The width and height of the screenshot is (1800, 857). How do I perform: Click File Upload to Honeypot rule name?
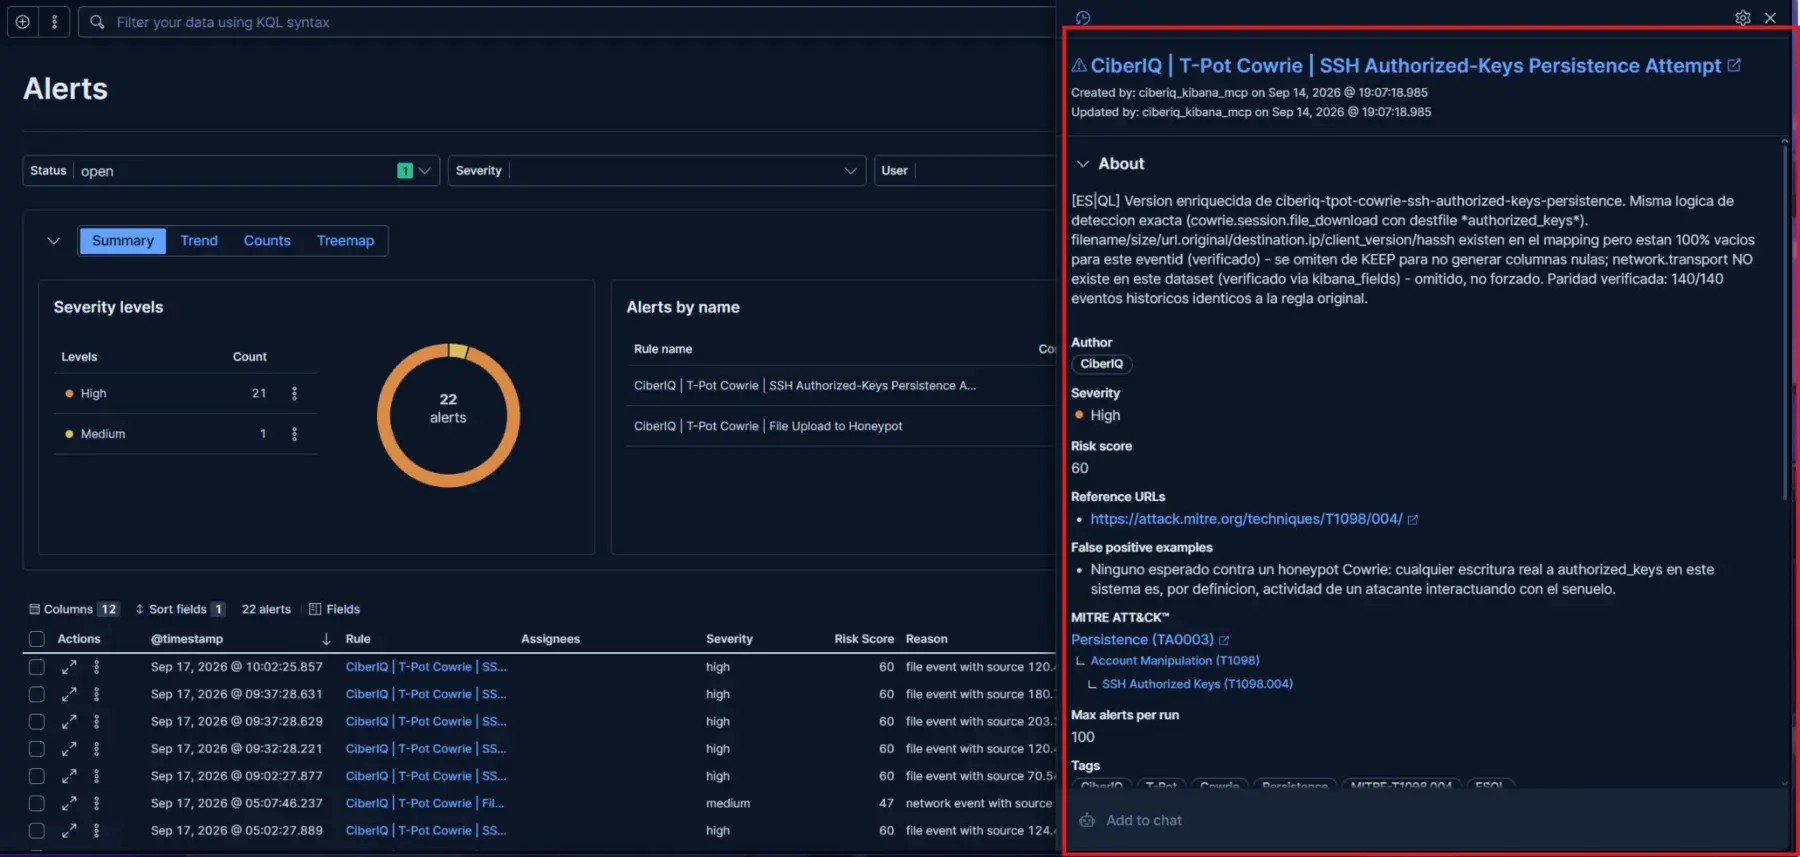[x=768, y=426]
